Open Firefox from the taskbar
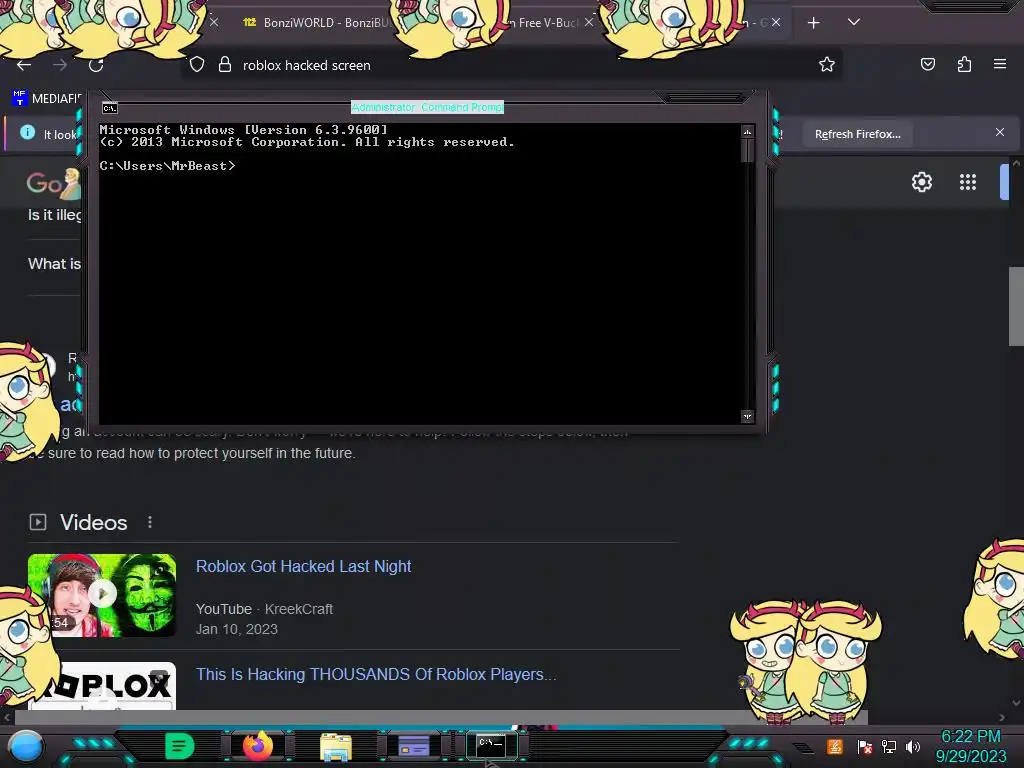1024x768 pixels. (257, 746)
